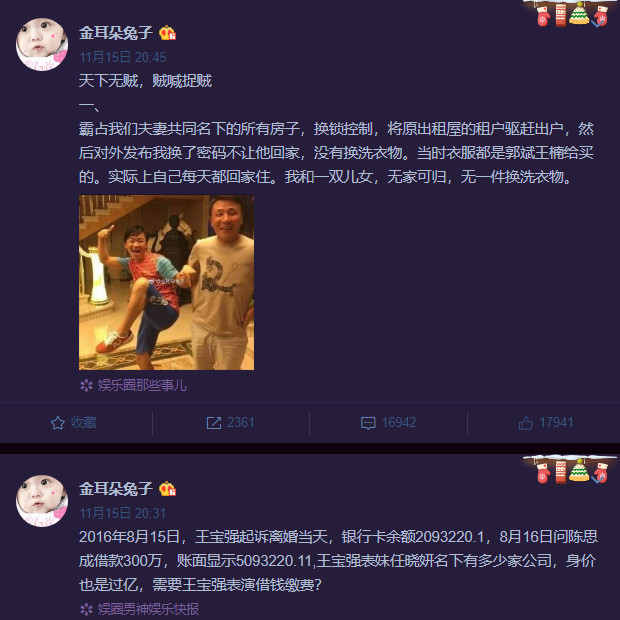Click the 11月15日 20:45 timestamp
Screen dimensions: 620x620
pyautogui.click(x=123, y=57)
